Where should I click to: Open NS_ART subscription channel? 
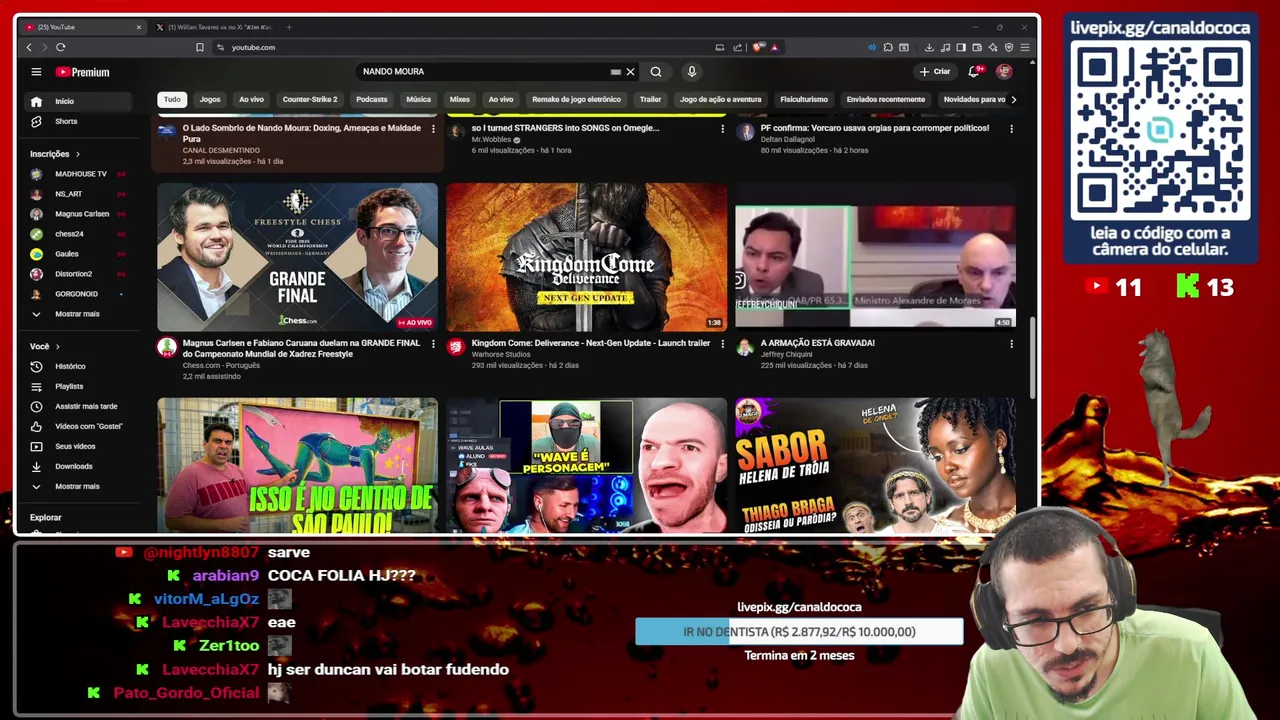pos(80,194)
